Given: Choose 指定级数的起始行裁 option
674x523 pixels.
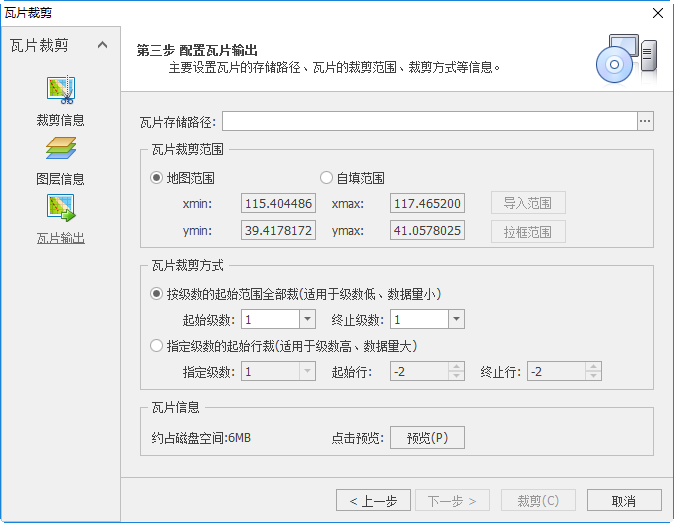Looking at the screenshot, I should click(156, 346).
